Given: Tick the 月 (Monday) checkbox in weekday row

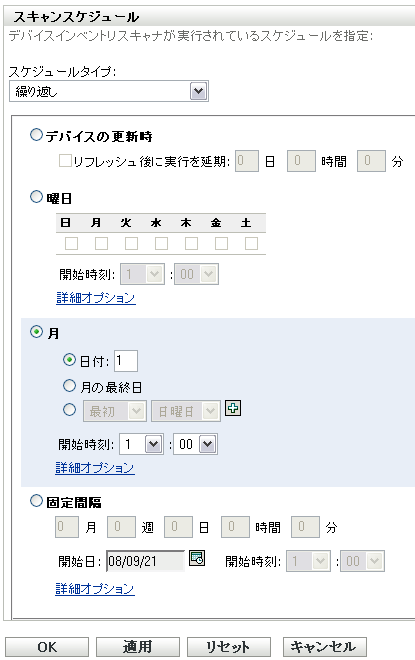Looking at the screenshot, I should pyautogui.click(x=101, y=243).
